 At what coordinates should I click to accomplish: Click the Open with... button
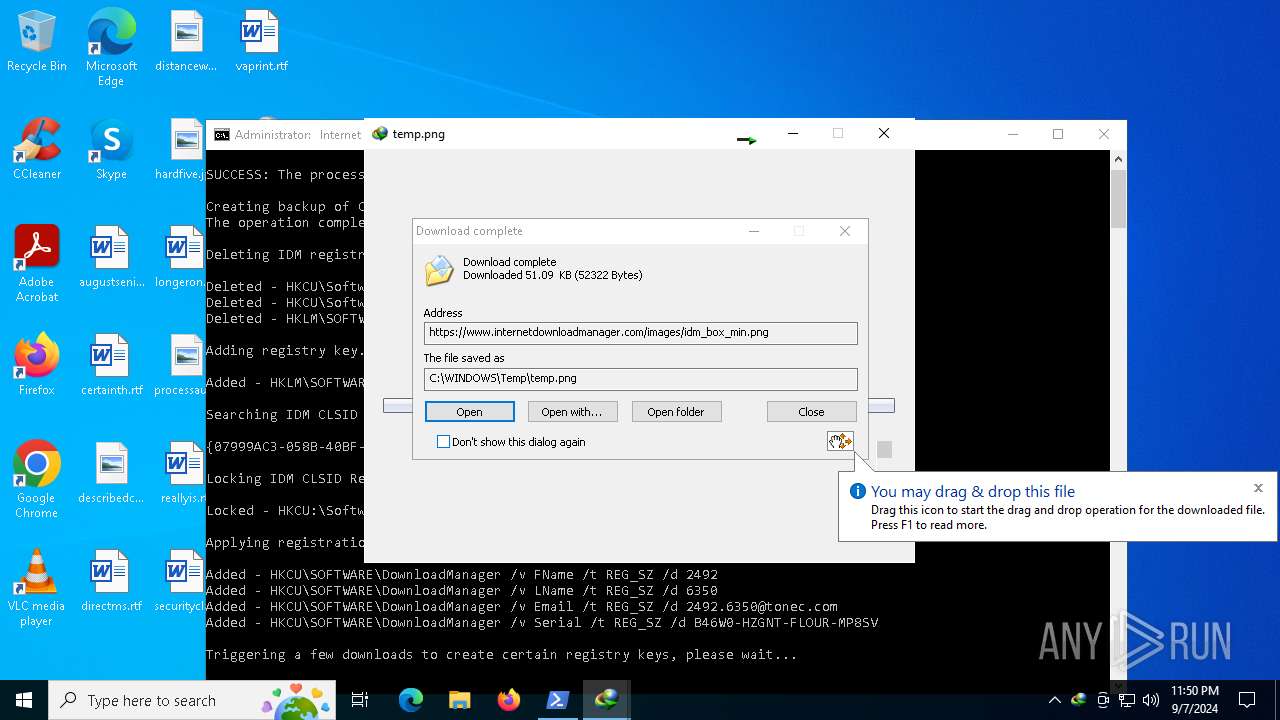pyautogui.click(x=572, y=412)
